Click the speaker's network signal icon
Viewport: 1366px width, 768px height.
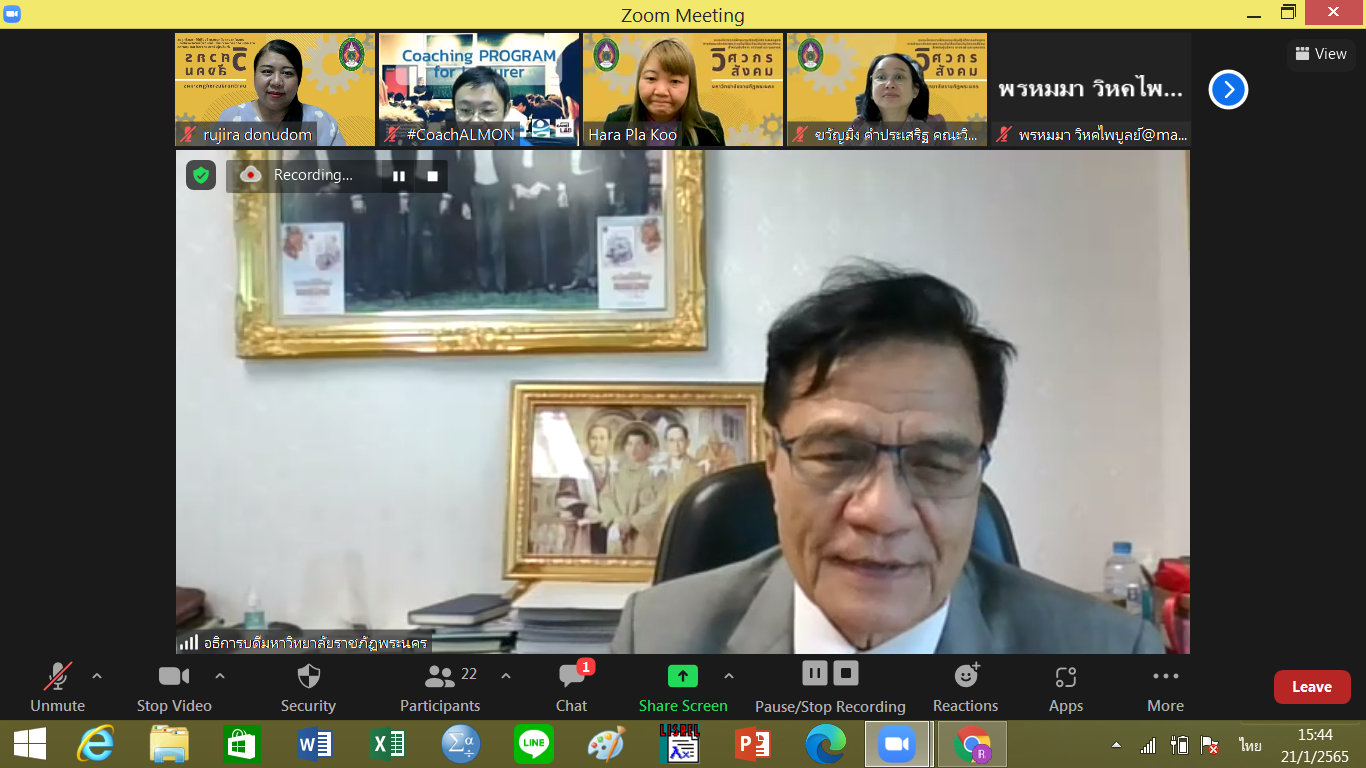(188, 643)
